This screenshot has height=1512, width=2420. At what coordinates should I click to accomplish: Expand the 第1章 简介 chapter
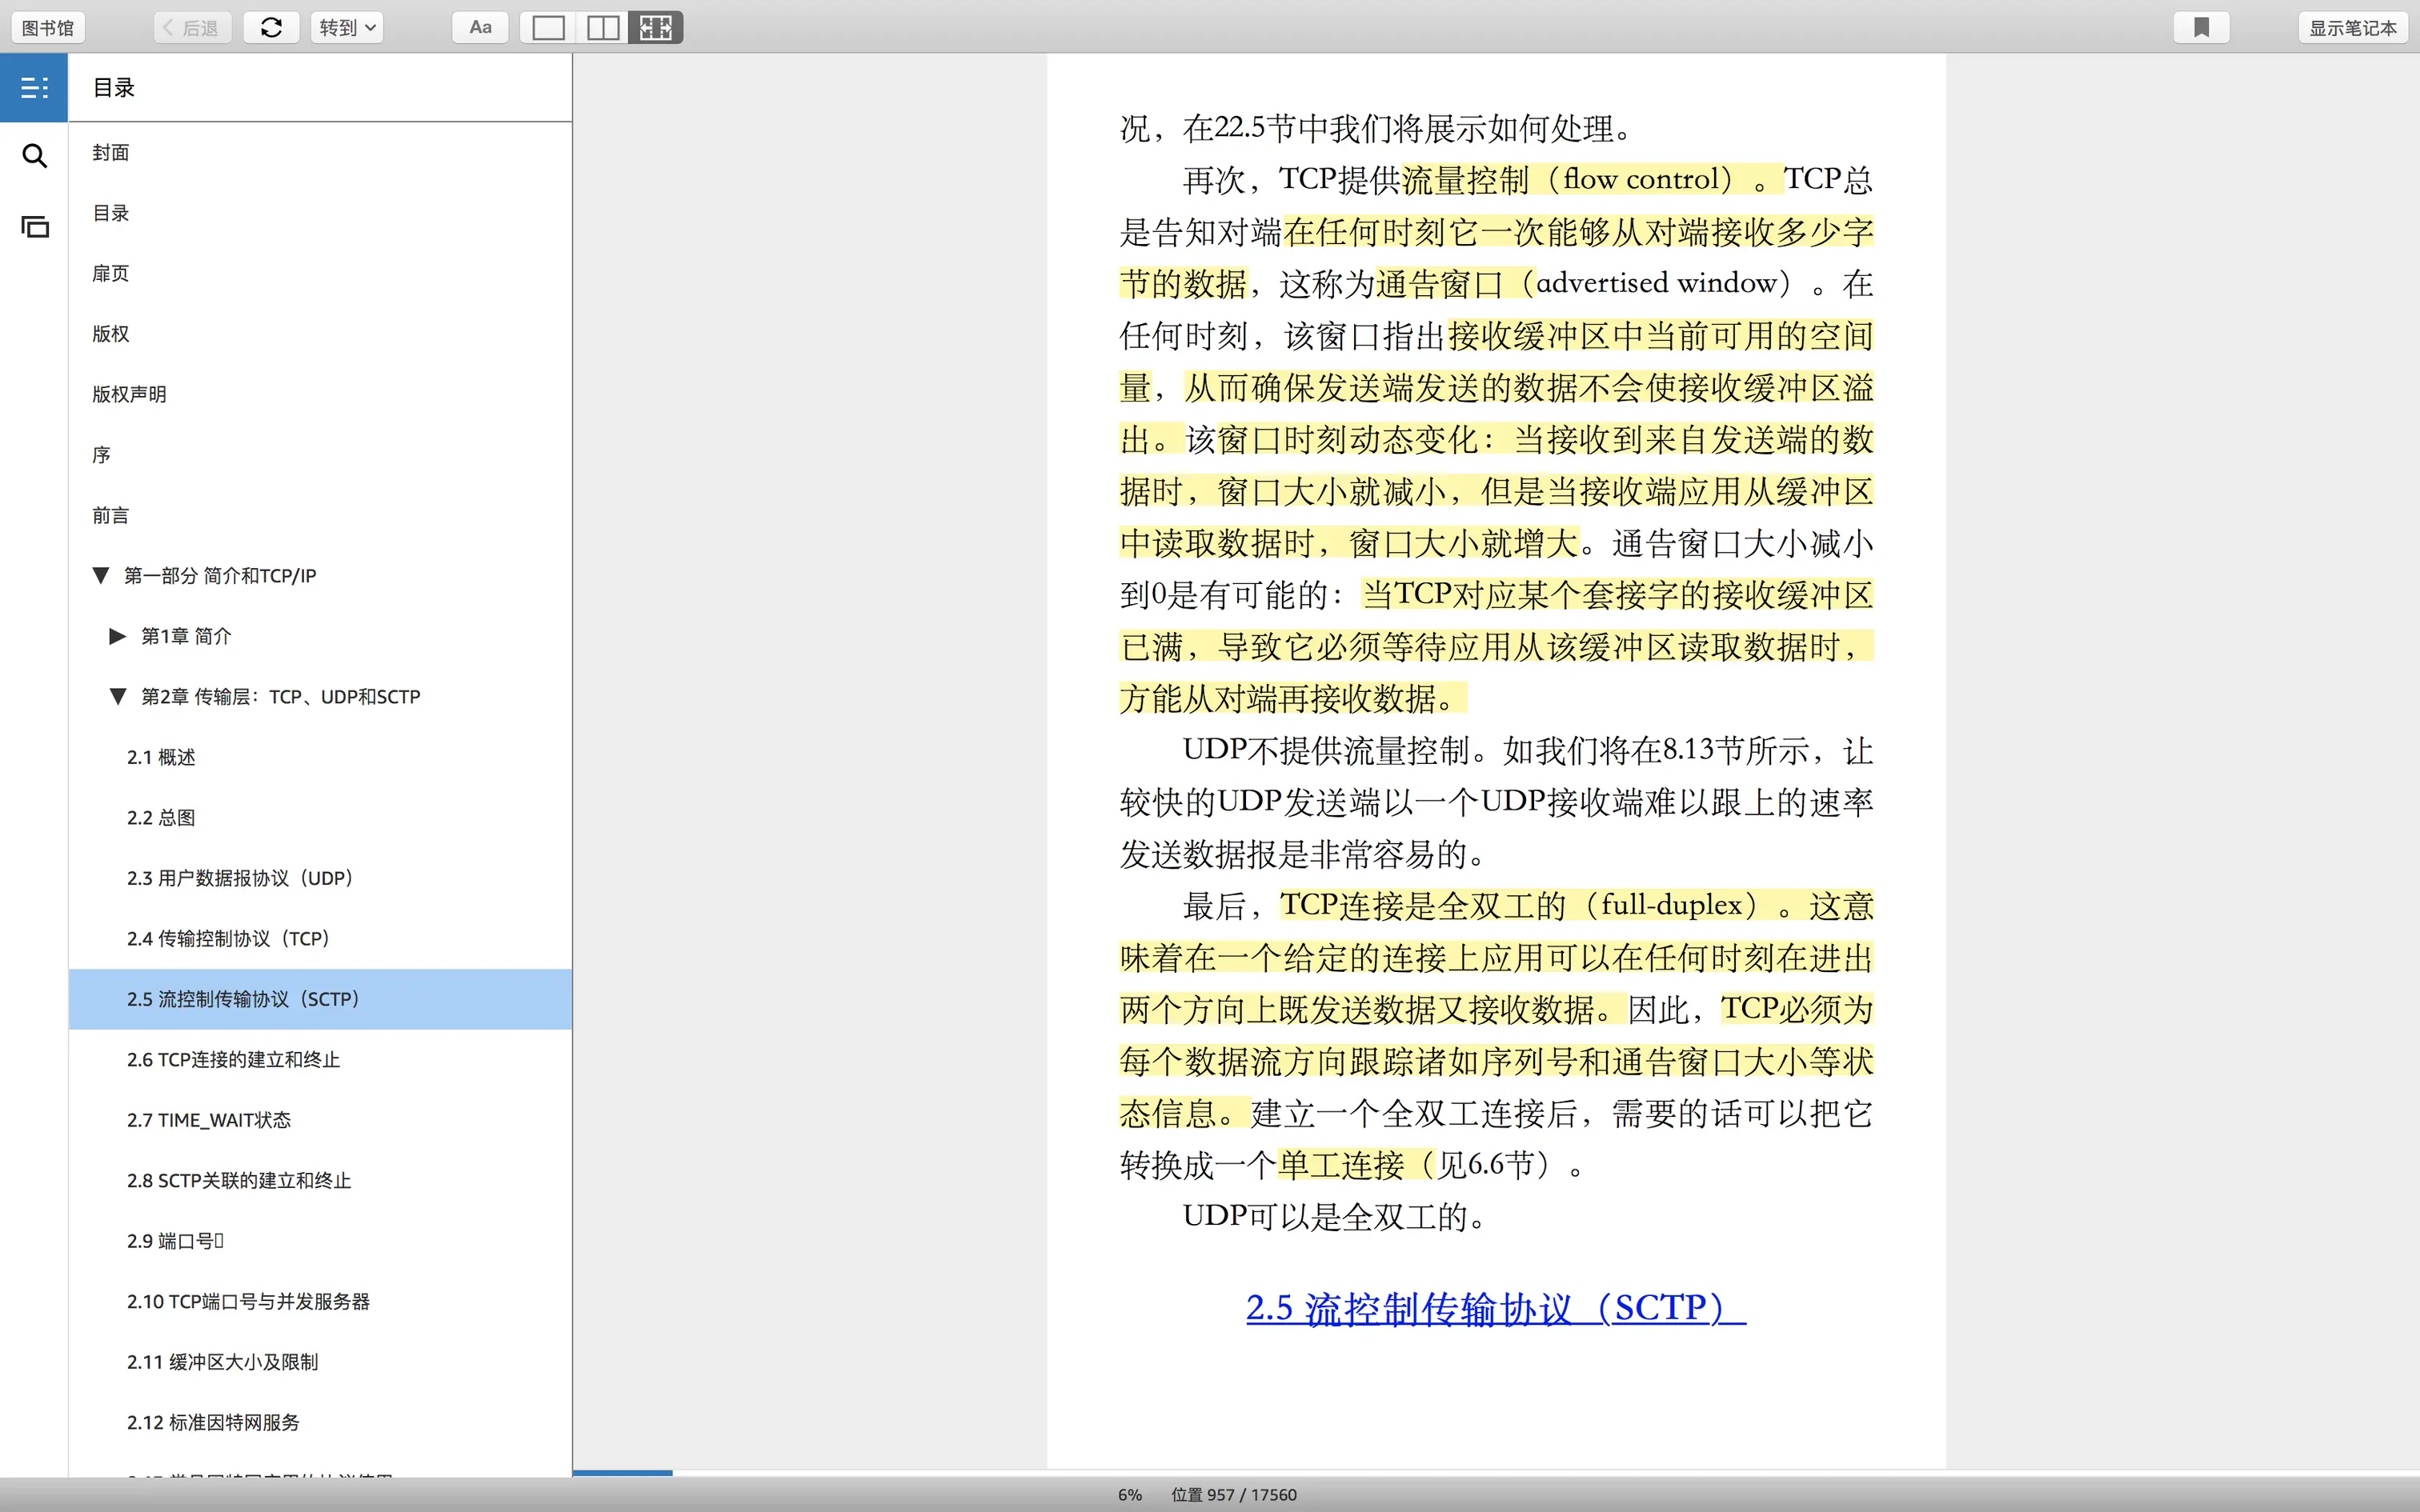pyautogui.click(x=117, y=636)
